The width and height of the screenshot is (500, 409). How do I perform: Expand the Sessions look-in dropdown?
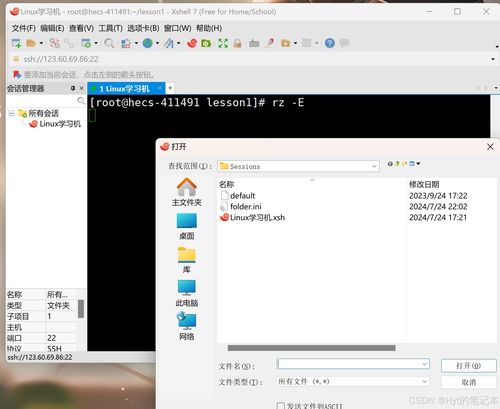point(374,166)
